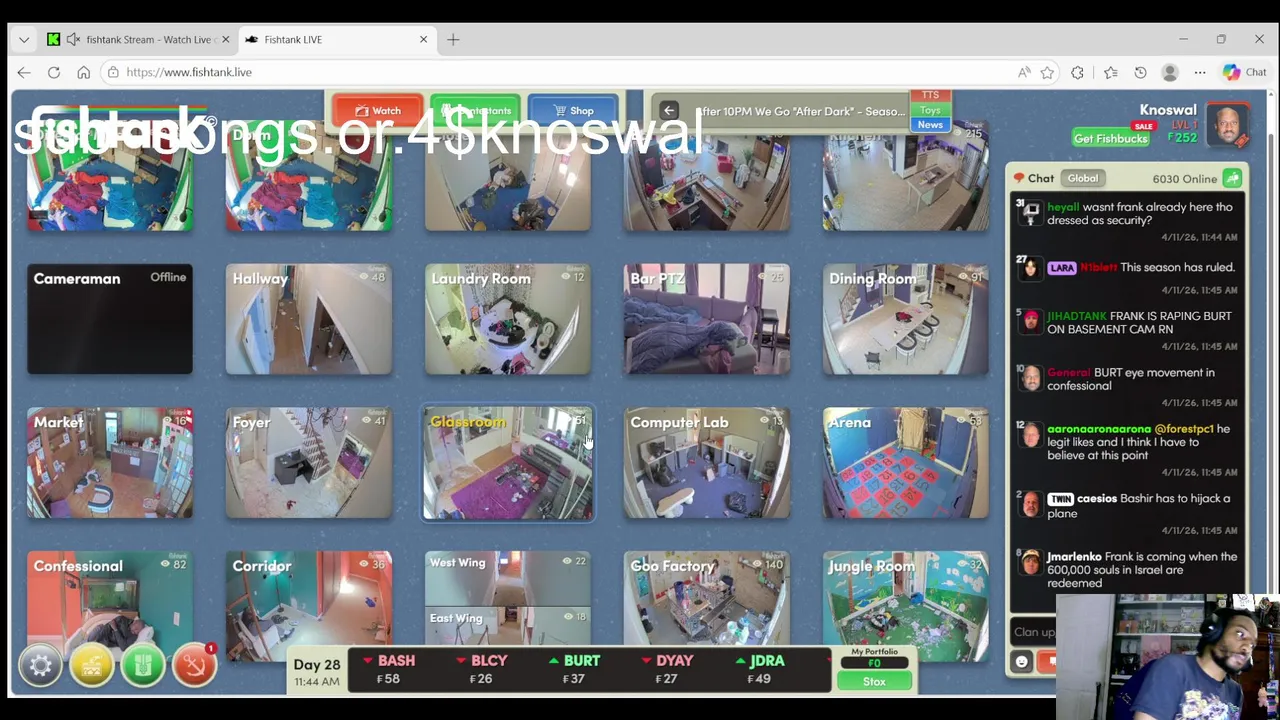This screenshot has height=720, width=1280.
Task: Close the fishtank Stream tab
Action: 225,39
